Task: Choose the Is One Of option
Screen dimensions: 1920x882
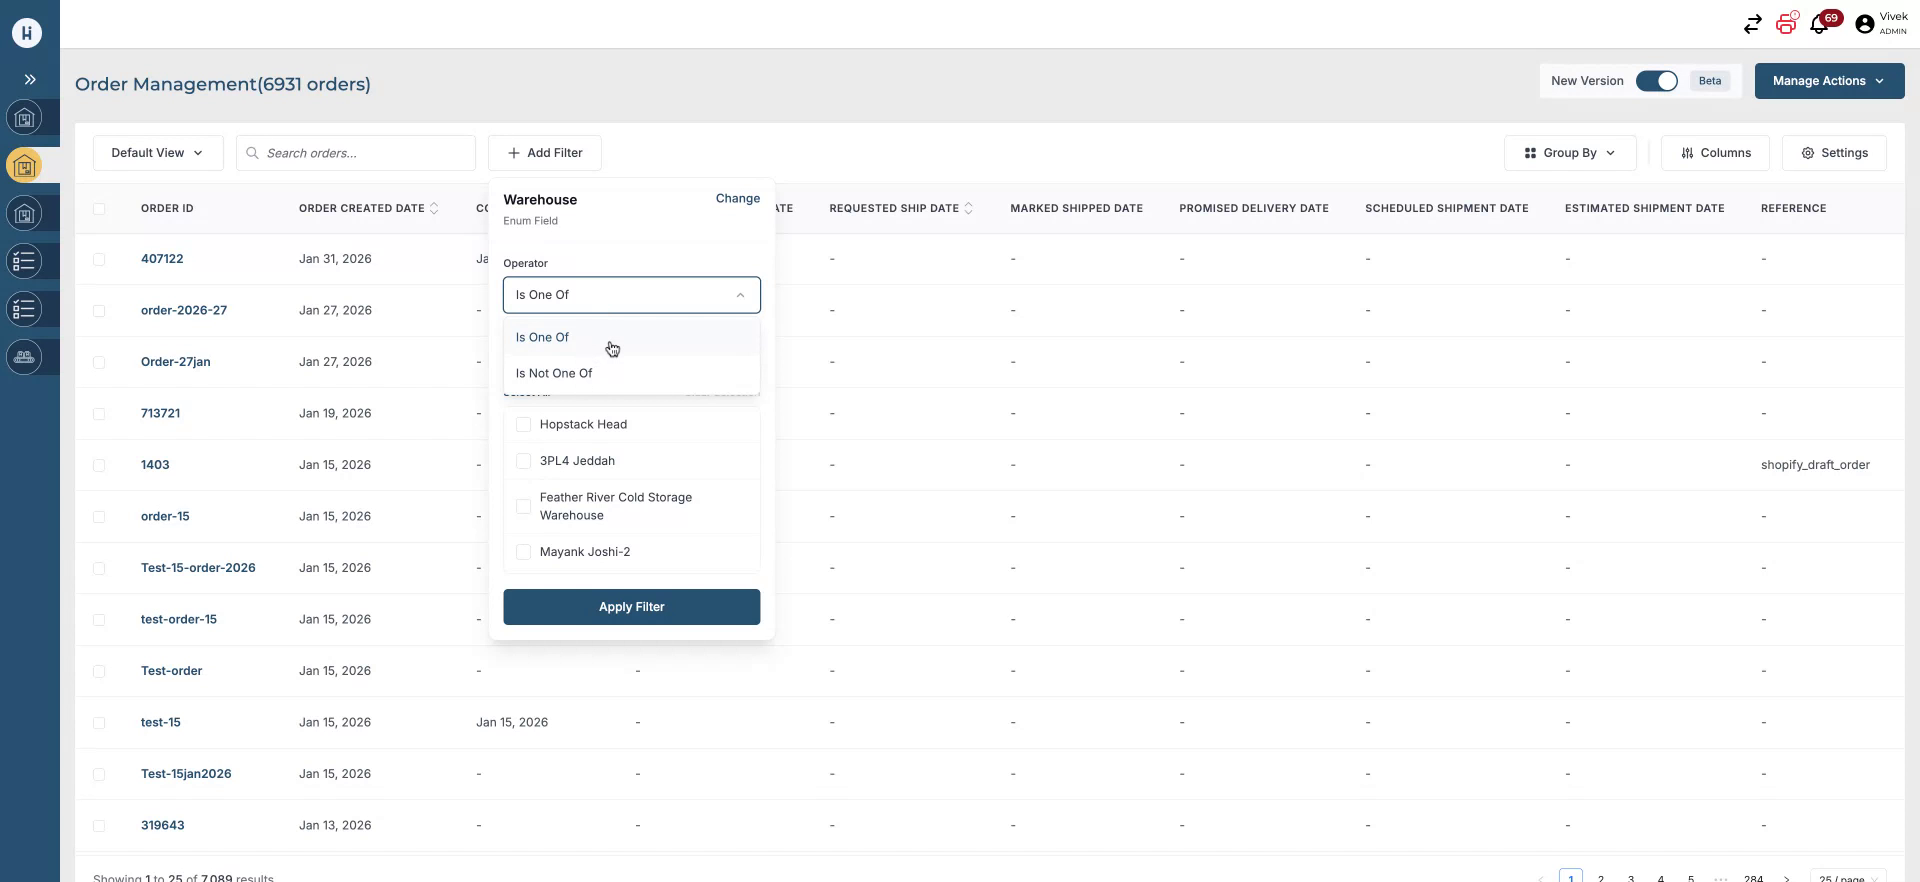Action: (542, 337)
